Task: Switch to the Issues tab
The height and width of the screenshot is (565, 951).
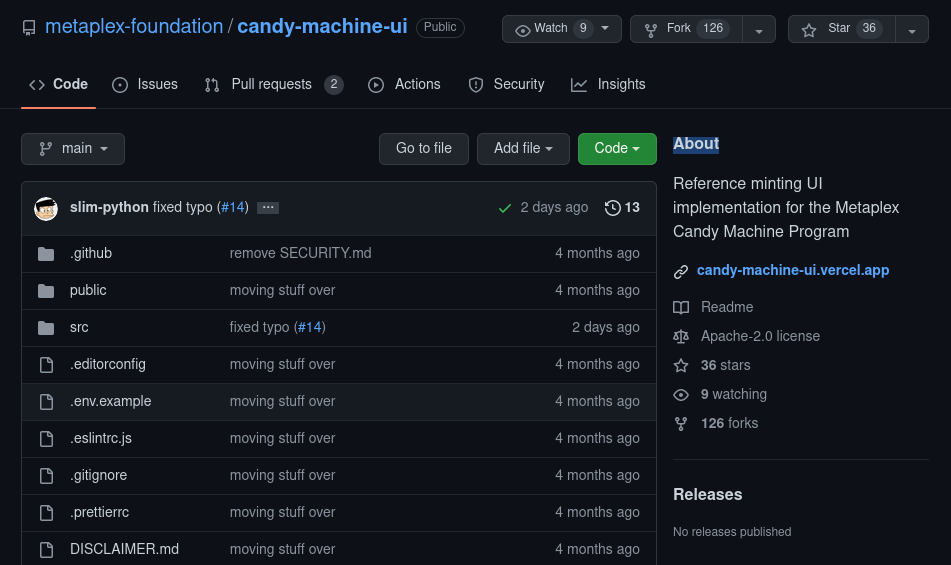Action: pos(145,85)
